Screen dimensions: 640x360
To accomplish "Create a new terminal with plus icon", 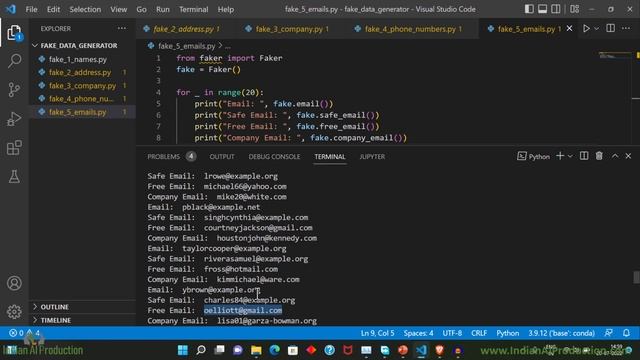I will click(560, 156).
